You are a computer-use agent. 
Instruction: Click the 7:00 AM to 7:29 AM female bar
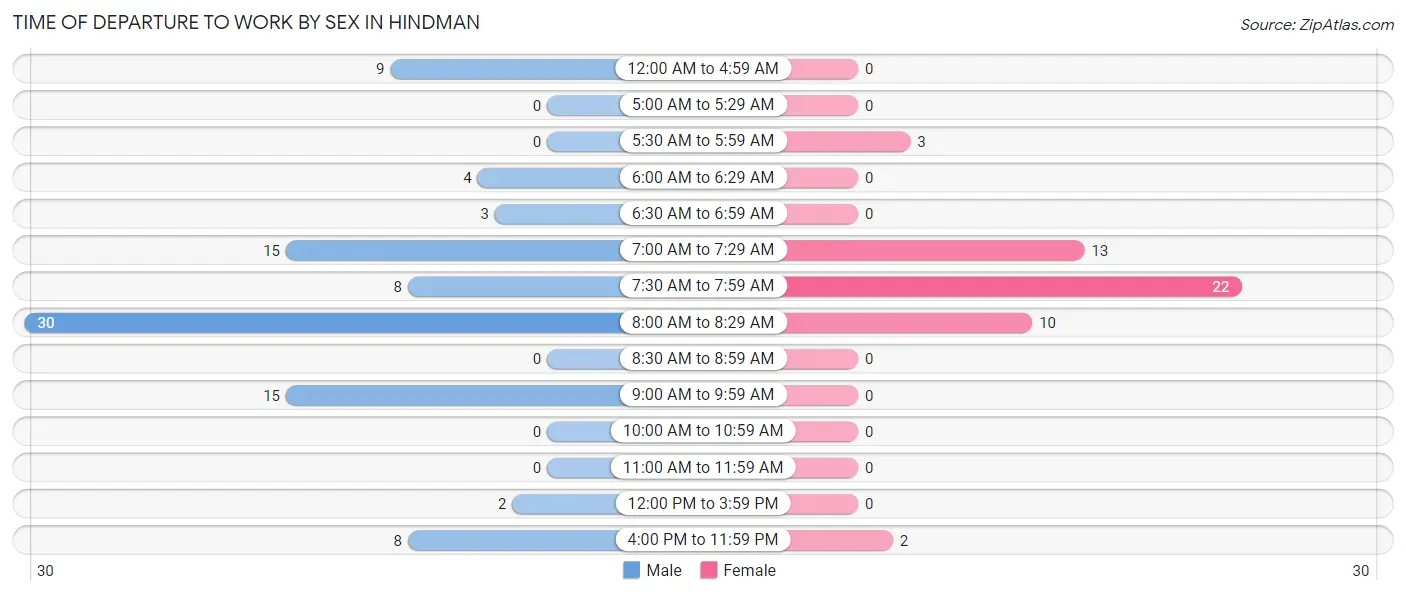tap(934, 250)
